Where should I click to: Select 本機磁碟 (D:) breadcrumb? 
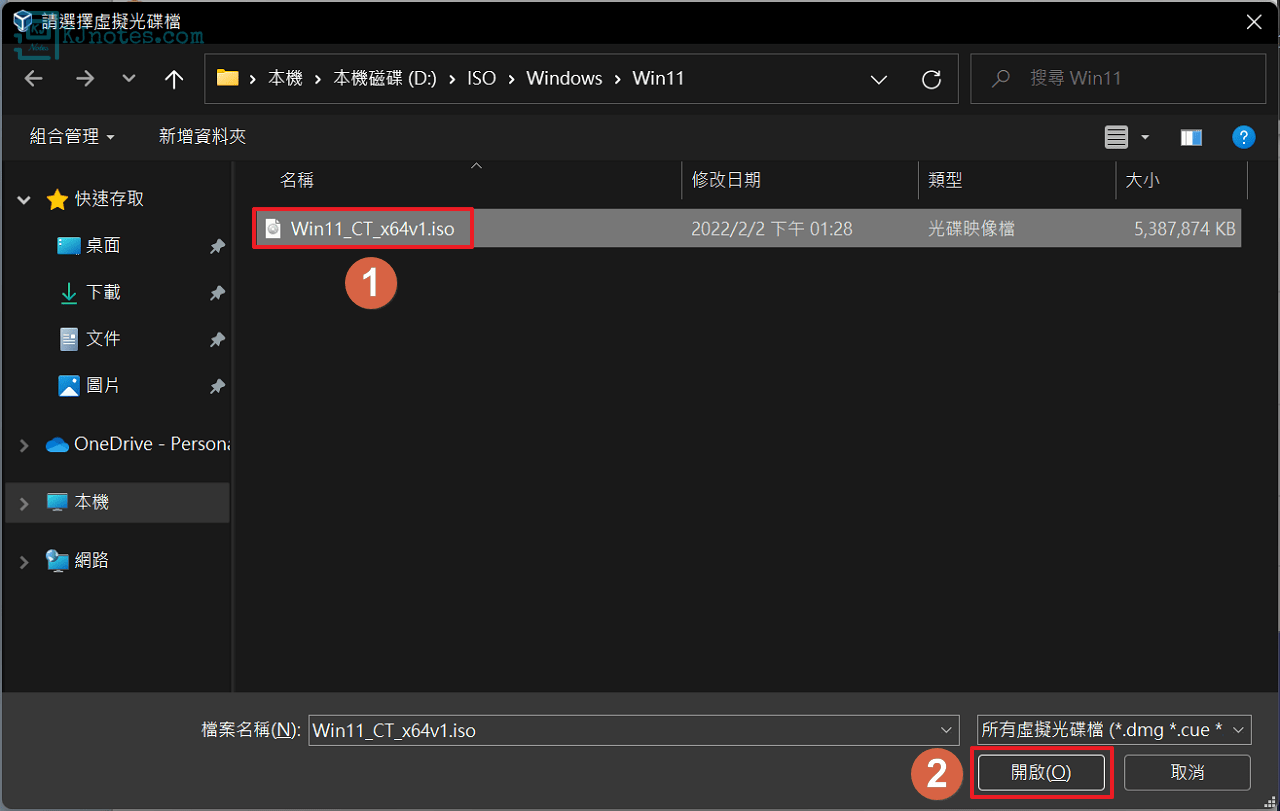click(x=385, y=78)
